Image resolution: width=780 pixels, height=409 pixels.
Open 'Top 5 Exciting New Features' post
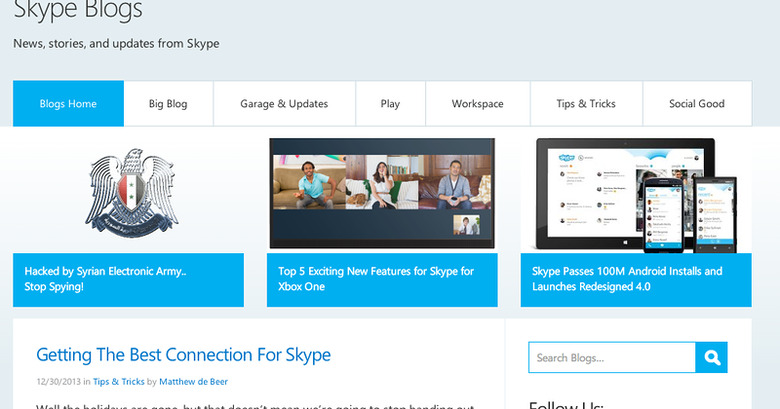[382, 280]
